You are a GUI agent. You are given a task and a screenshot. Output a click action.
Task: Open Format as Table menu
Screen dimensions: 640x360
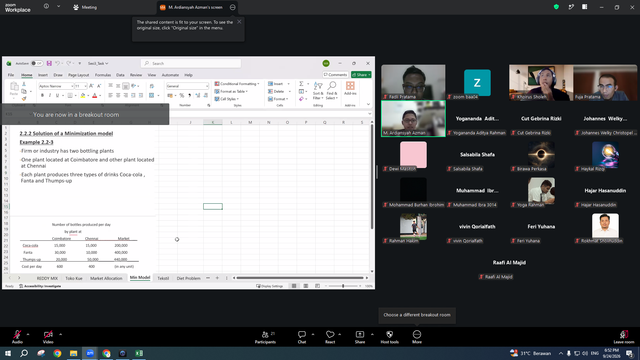click(x=231, y=91)
